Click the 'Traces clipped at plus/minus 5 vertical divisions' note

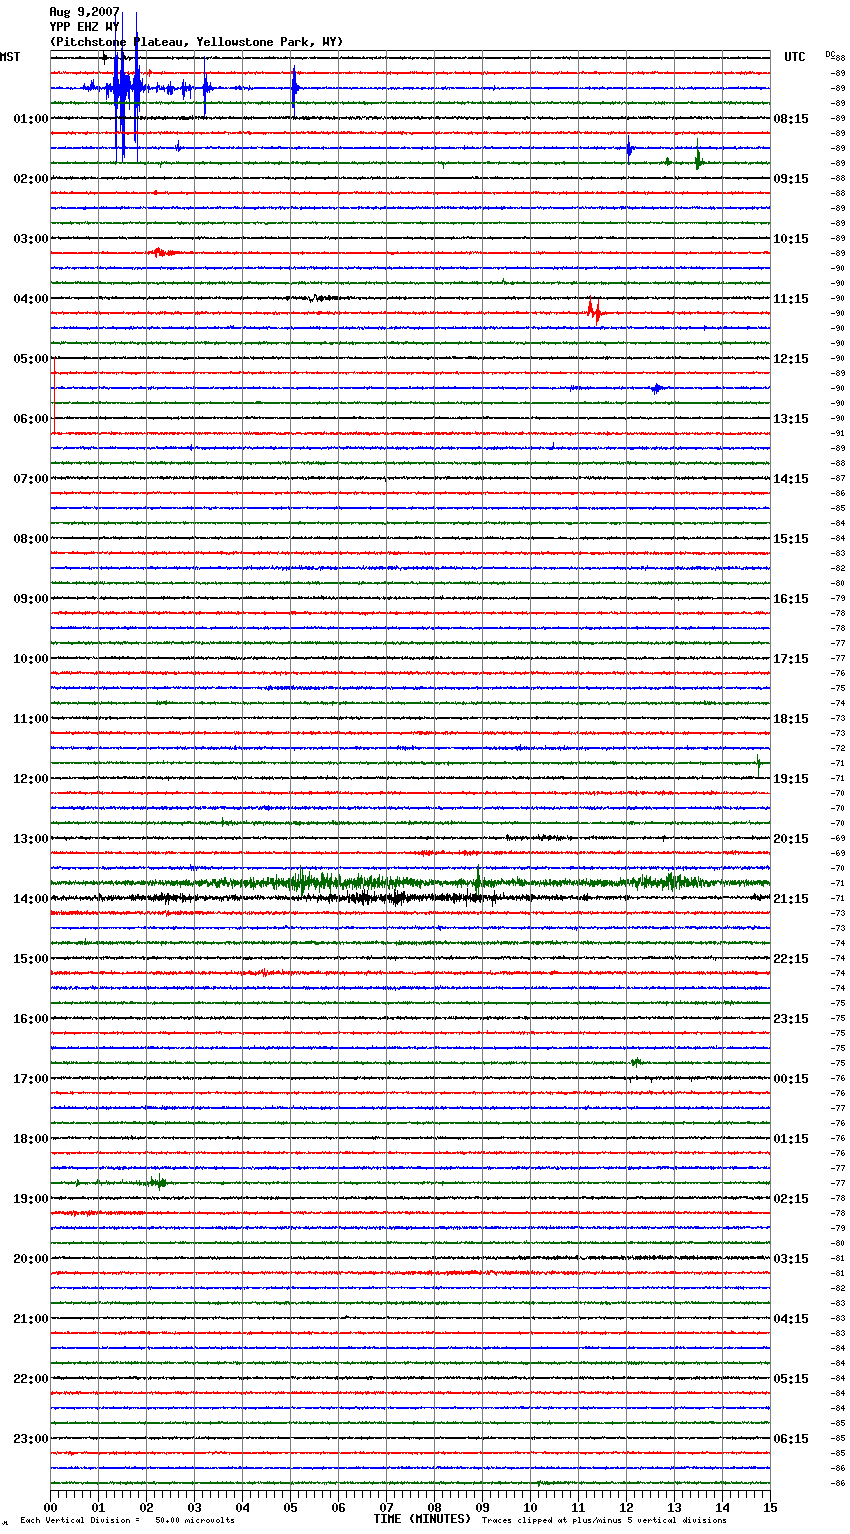604,1521
